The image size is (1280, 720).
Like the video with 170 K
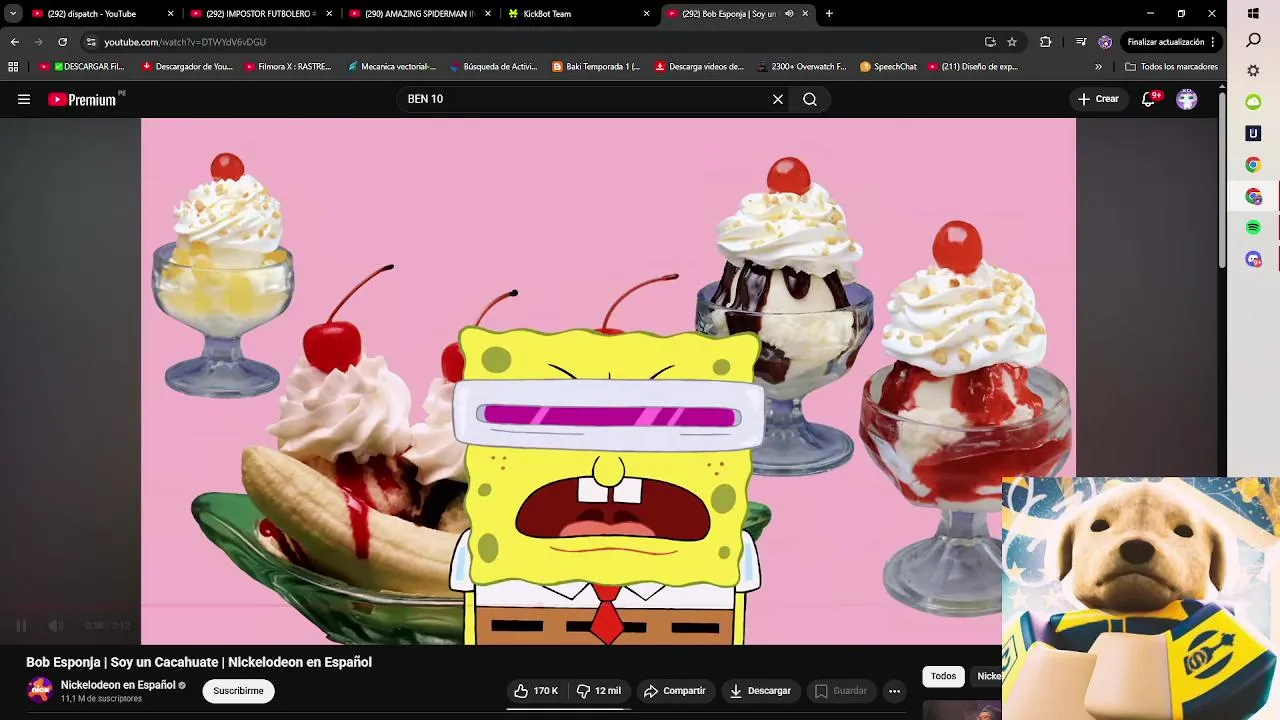tap(536, 691)
